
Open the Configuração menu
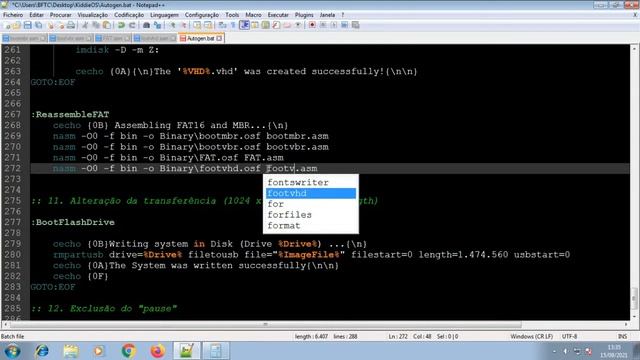pos(202,15)
